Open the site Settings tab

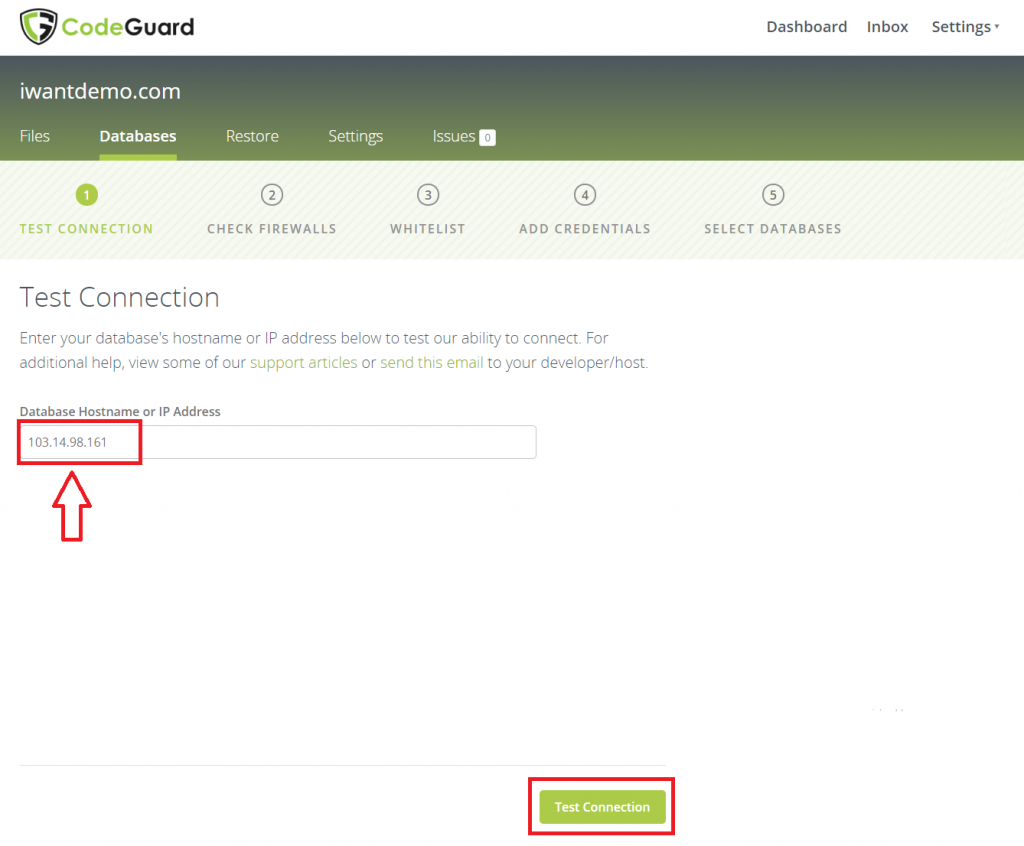point(355,136)
